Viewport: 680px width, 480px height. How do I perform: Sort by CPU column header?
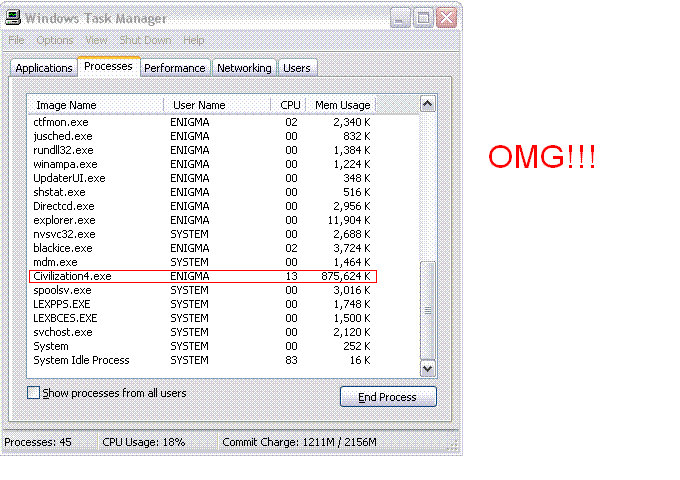(289, 105)
